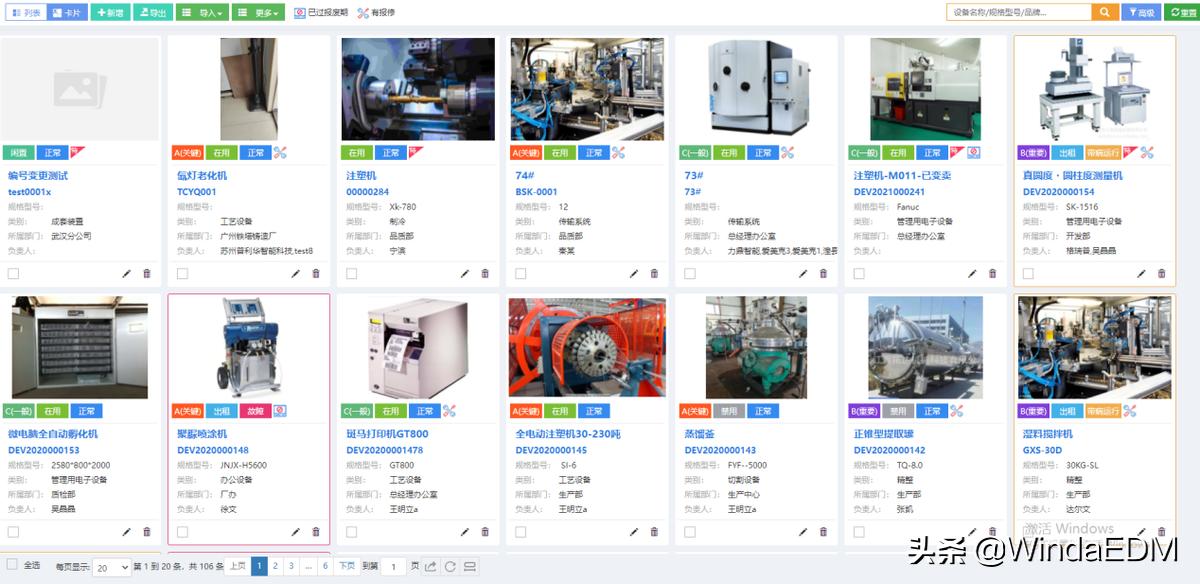Click 已过报废期 legend label
Screen dimensions: 1200x584
pos(328,13)
